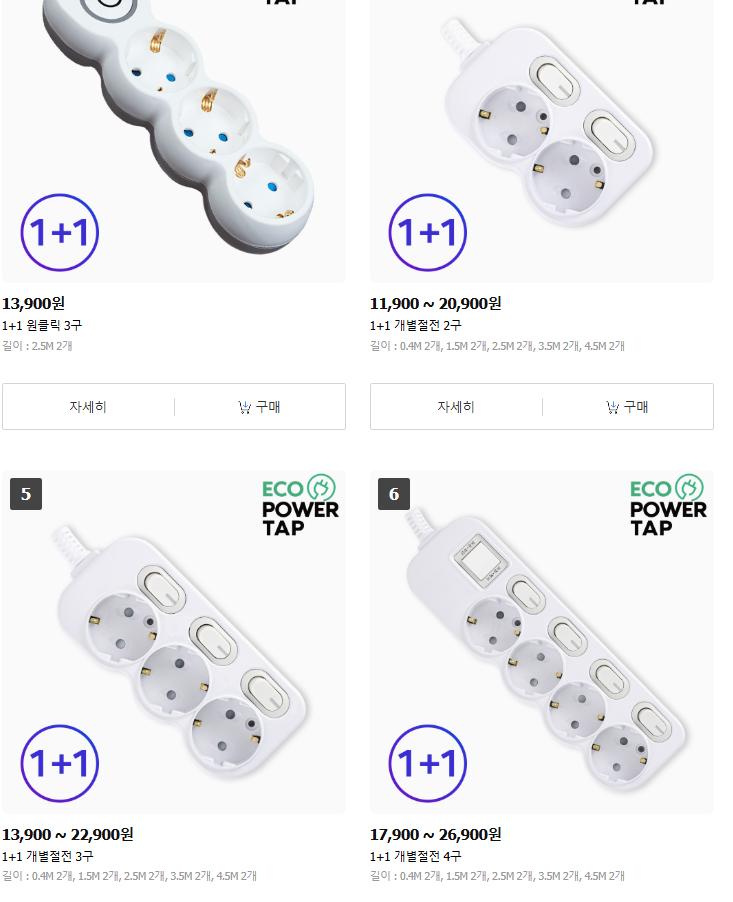Open the 1+1 원클릭 3구 title link
Screen dimensions: 733x902
42,326
